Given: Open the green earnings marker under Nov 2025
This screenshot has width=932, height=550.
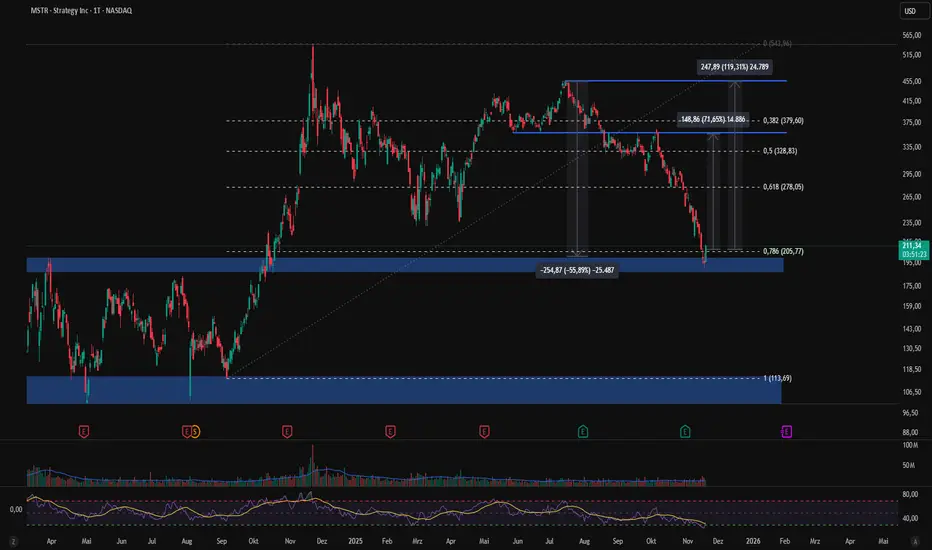Looking at the screenshot, I should point(685,432).
